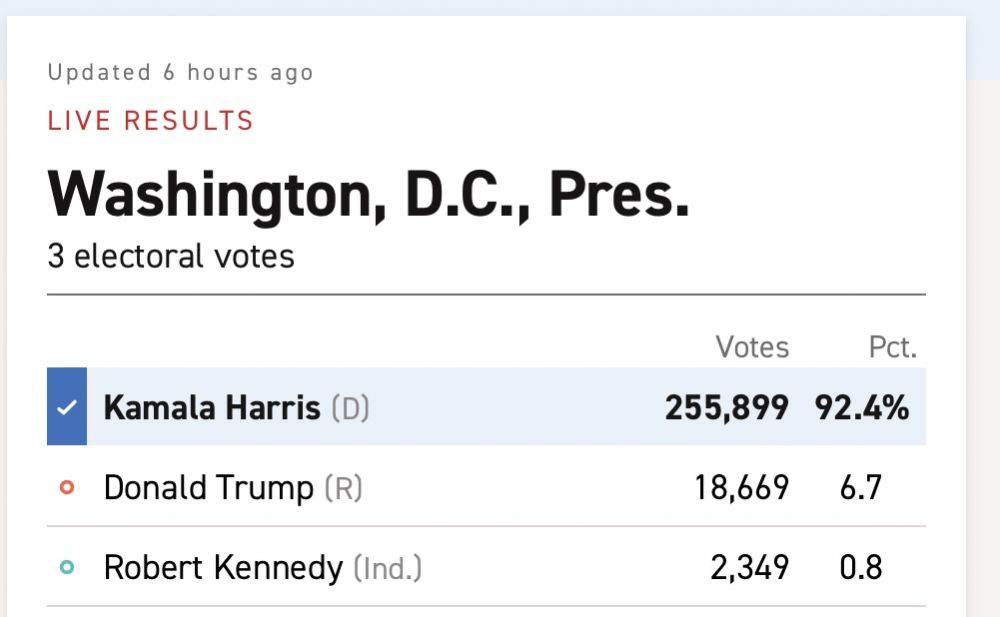Select the Kamala Harris candidate name
The width and height of the screenshot is (1000, 617).
(212, 408)
